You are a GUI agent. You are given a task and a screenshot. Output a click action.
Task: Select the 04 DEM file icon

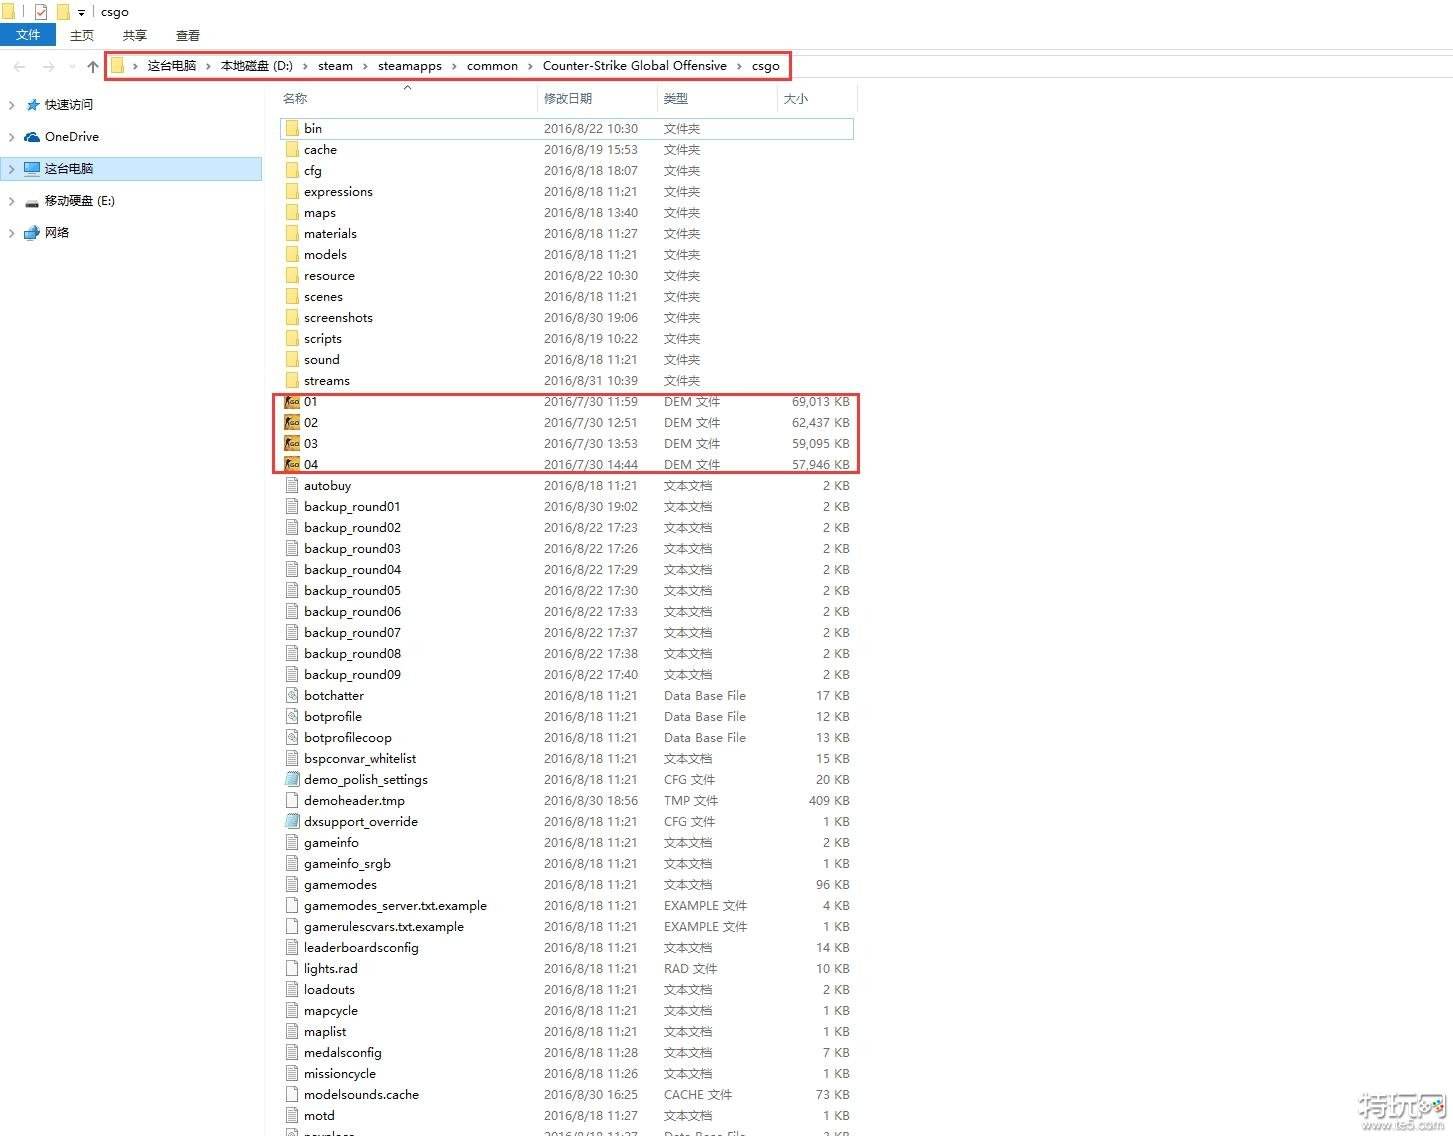point(292,464)
